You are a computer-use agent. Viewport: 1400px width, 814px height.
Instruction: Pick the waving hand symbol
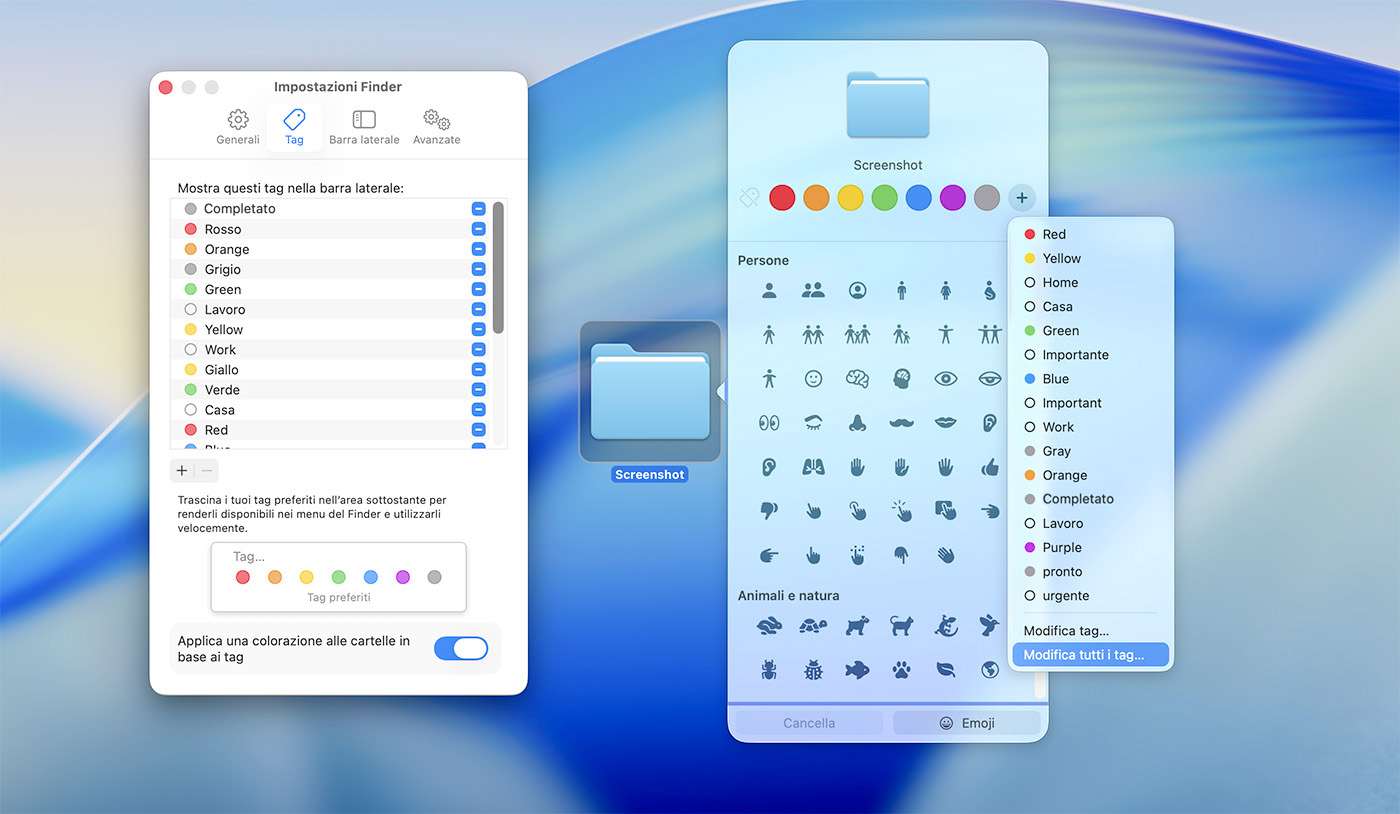pyautogui.click(x=945, y=554)
